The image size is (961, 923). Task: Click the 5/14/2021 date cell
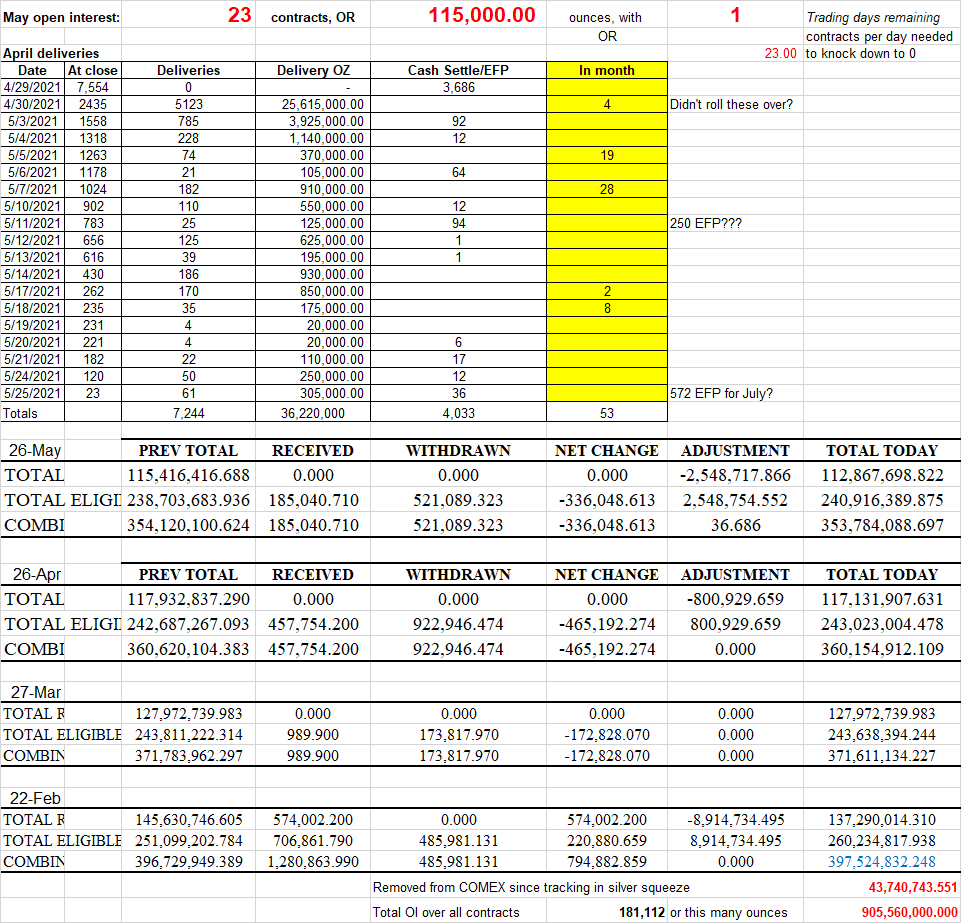pyautogui.click(x=32, y=274)
